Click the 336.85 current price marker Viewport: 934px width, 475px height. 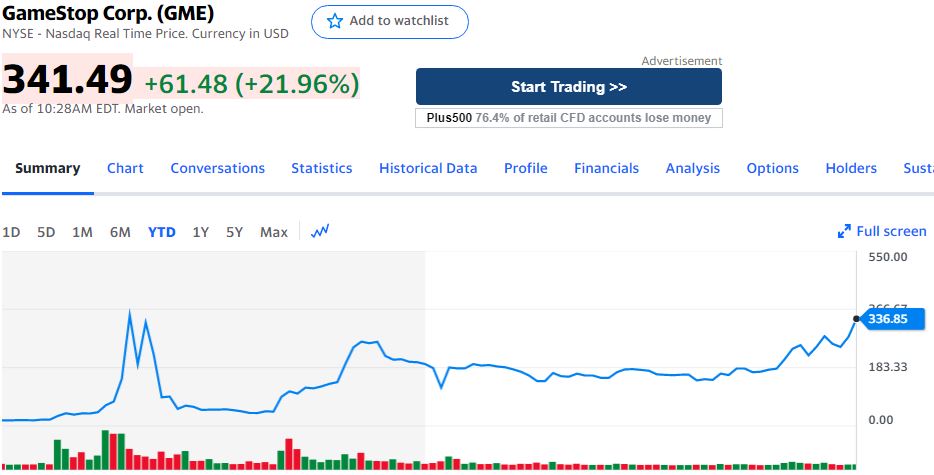click(892, 319)
